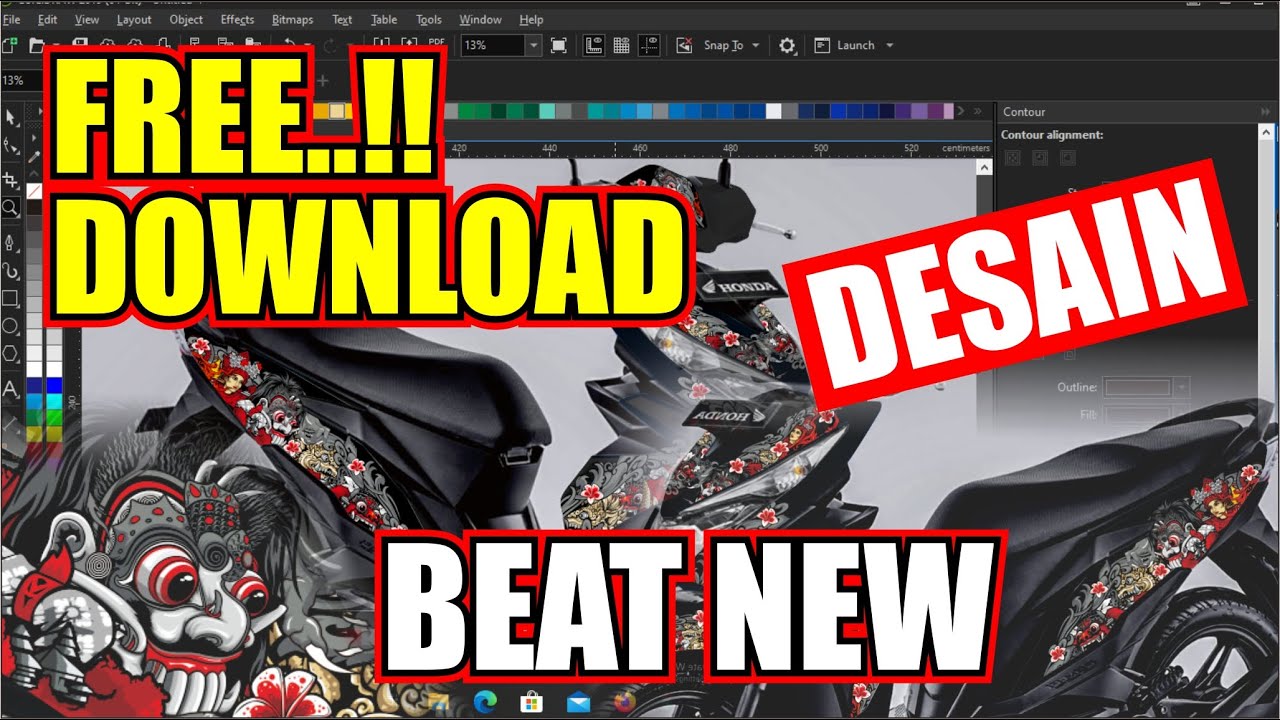Open Firefox from the taskbar
Viewport: 1280px width, 720px height.
tap(626, 703)
